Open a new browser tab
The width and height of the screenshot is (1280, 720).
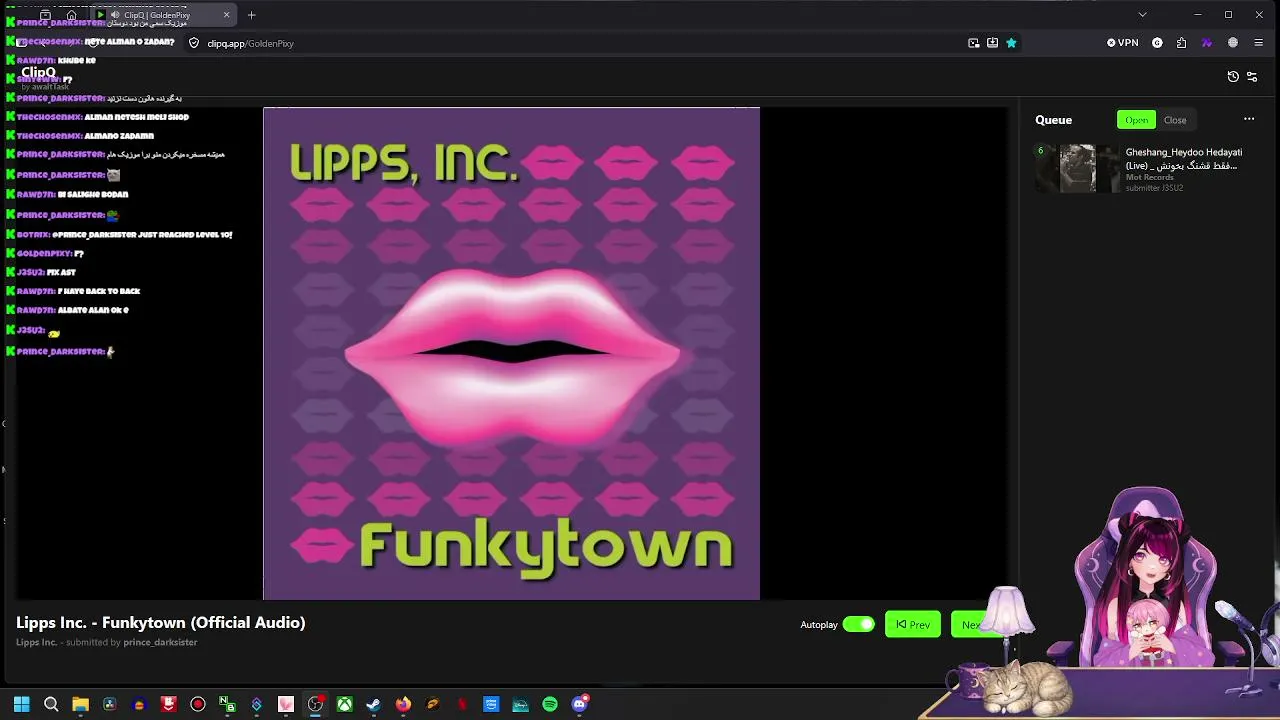pyautogui.click(x=252, y=15)
